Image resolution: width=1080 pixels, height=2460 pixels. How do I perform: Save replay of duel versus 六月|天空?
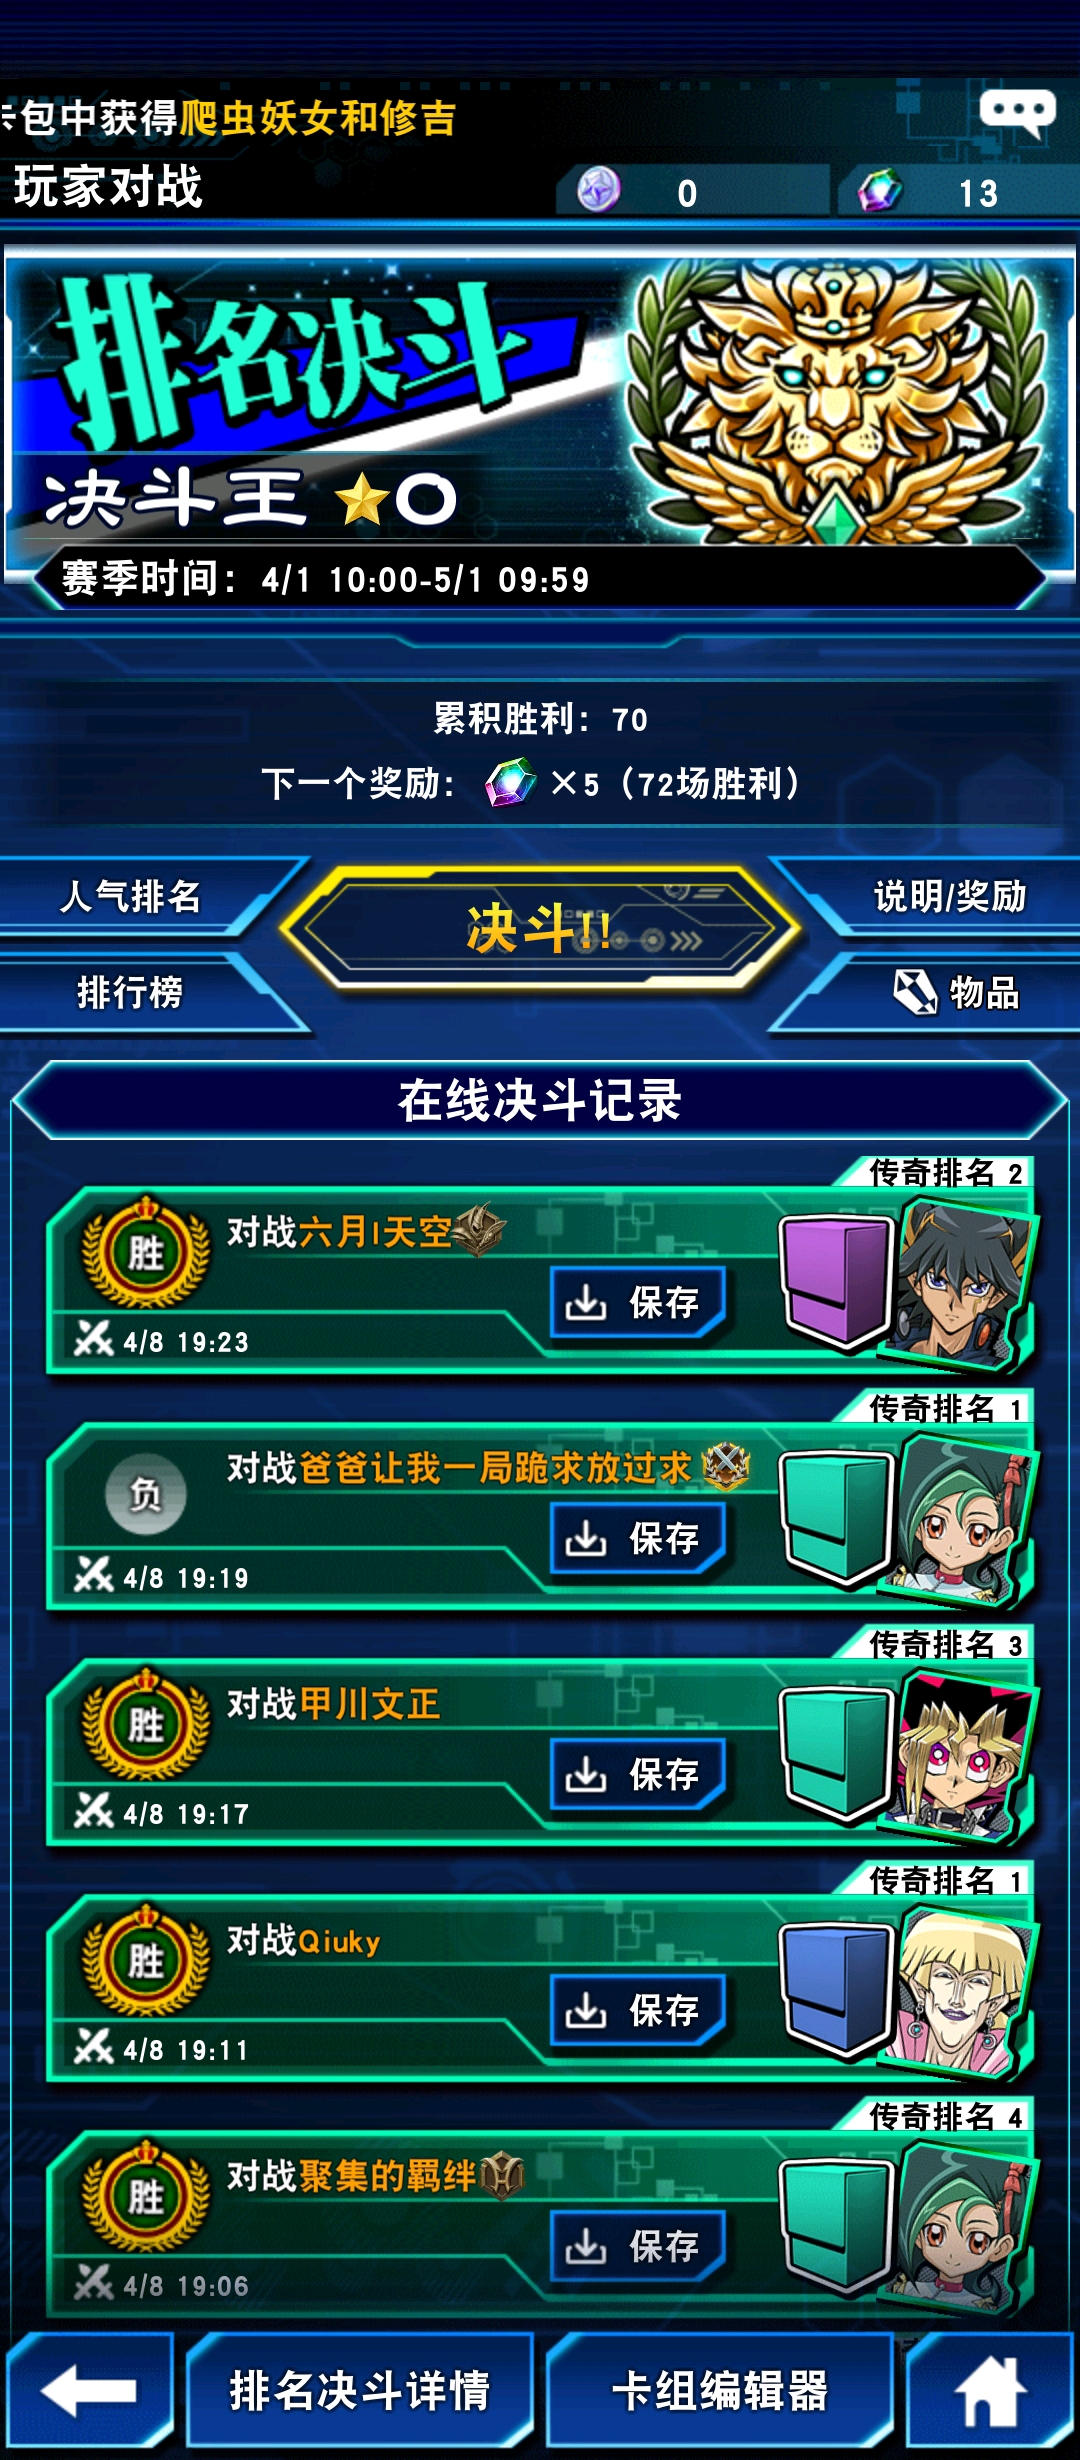(638, 1302)
